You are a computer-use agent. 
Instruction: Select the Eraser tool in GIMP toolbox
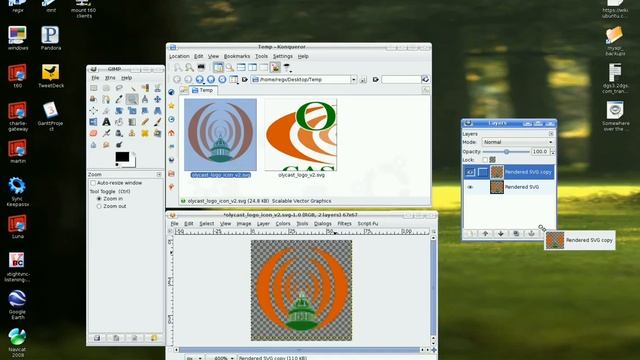pos(93,133)
